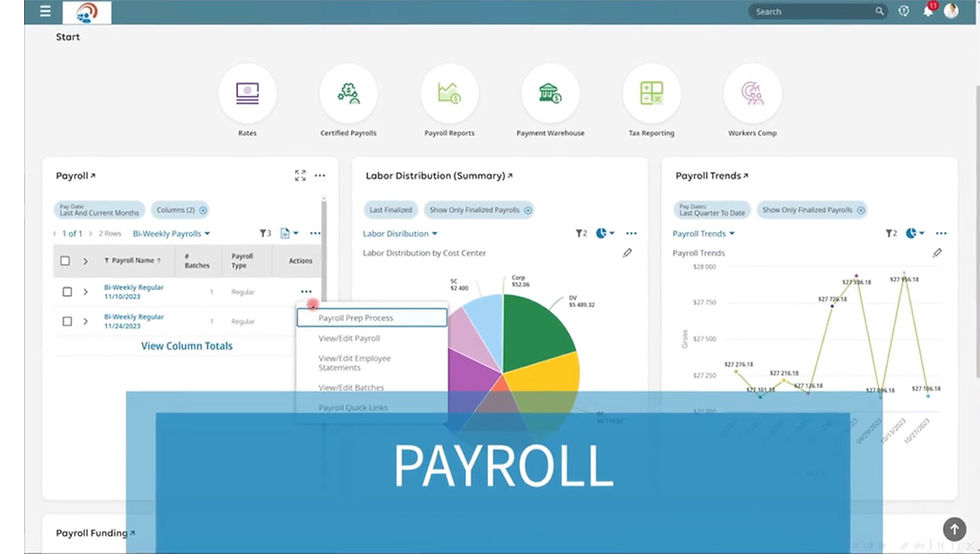Edit the Payroll Trends chart pencil

pos(937,253)
